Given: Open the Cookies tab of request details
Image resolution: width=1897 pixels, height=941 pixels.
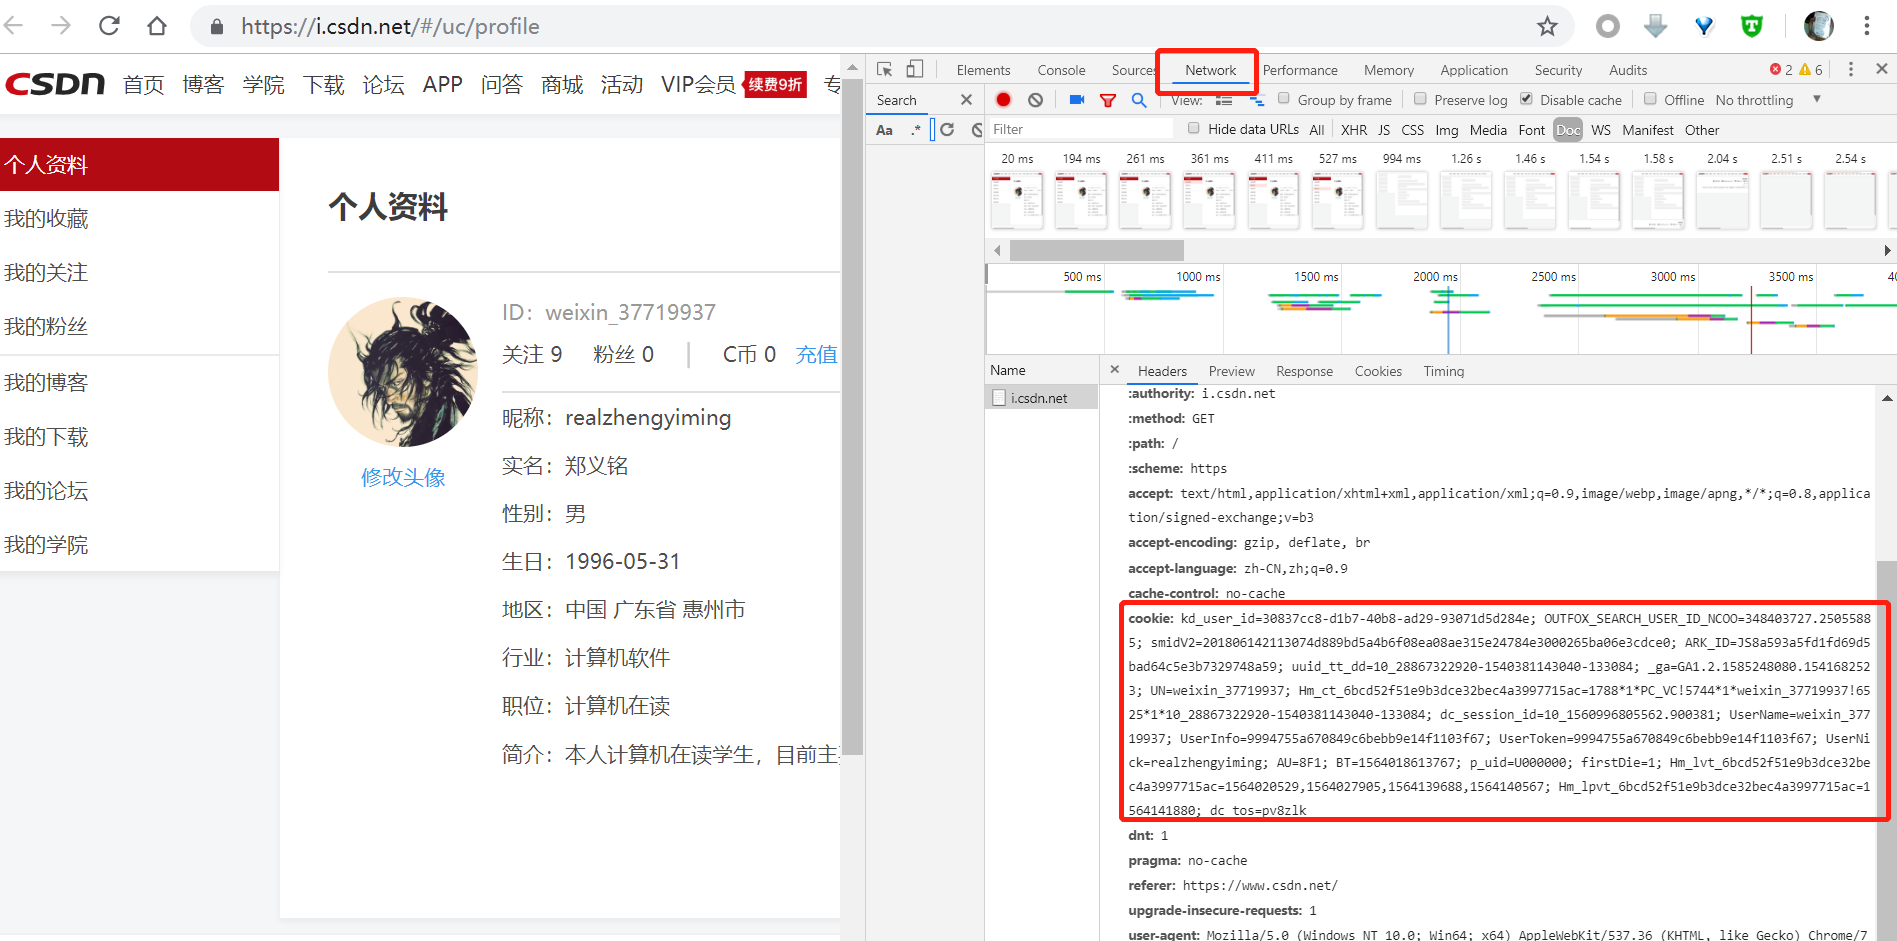Looking at the screenshot, I should (1378, 370).
